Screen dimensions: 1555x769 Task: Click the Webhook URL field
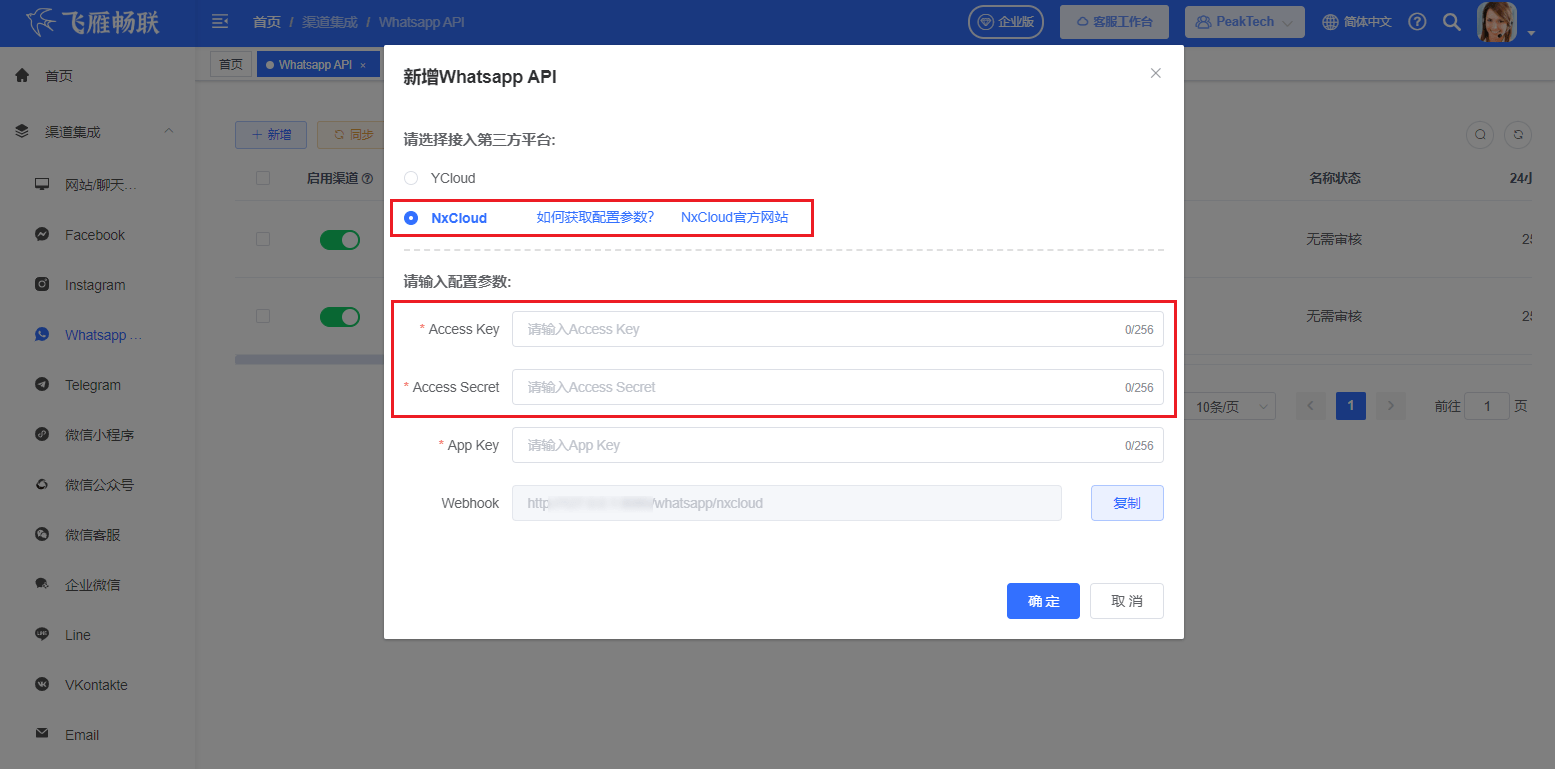point(787,503)
